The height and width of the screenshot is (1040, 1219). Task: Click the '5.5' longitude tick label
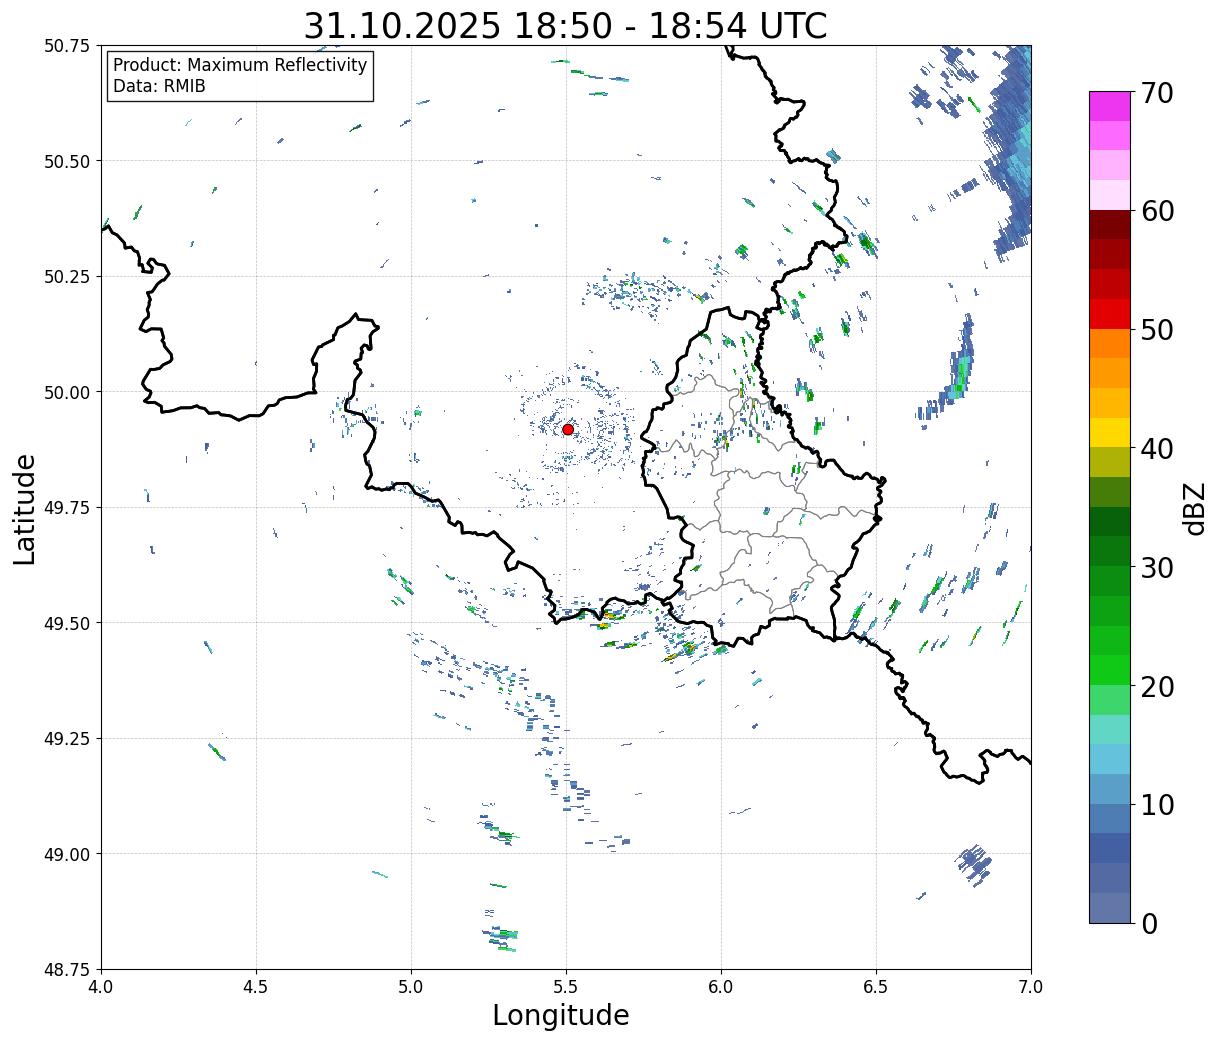click(566, 987)
